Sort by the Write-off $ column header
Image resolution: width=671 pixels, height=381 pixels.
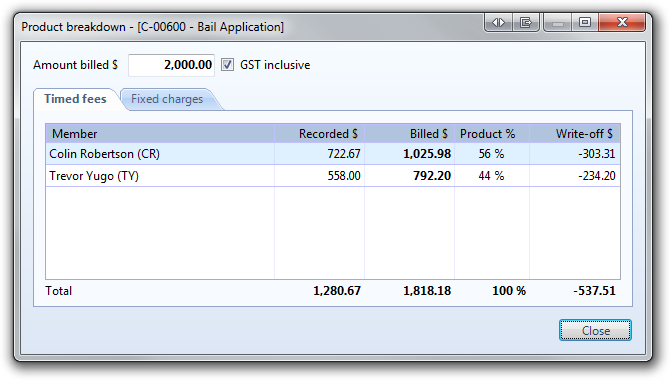coord(575,134)
